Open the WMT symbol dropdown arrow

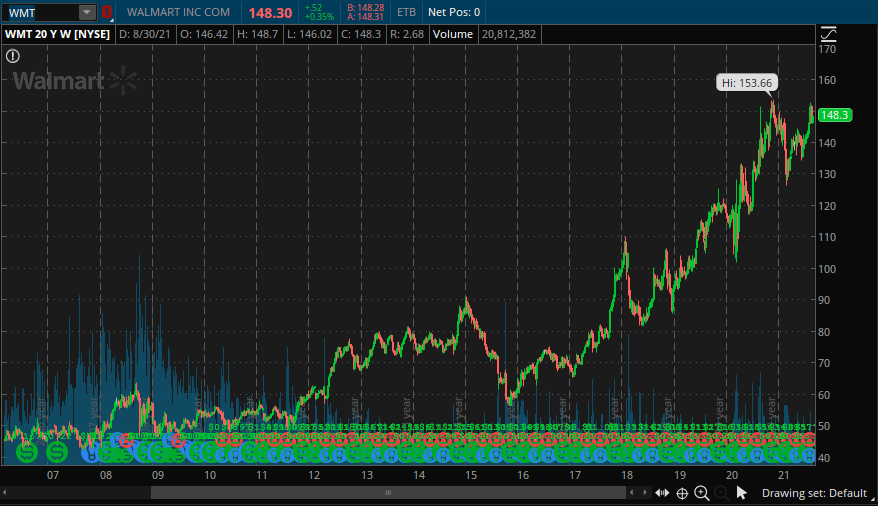click(x=87, y=12)
